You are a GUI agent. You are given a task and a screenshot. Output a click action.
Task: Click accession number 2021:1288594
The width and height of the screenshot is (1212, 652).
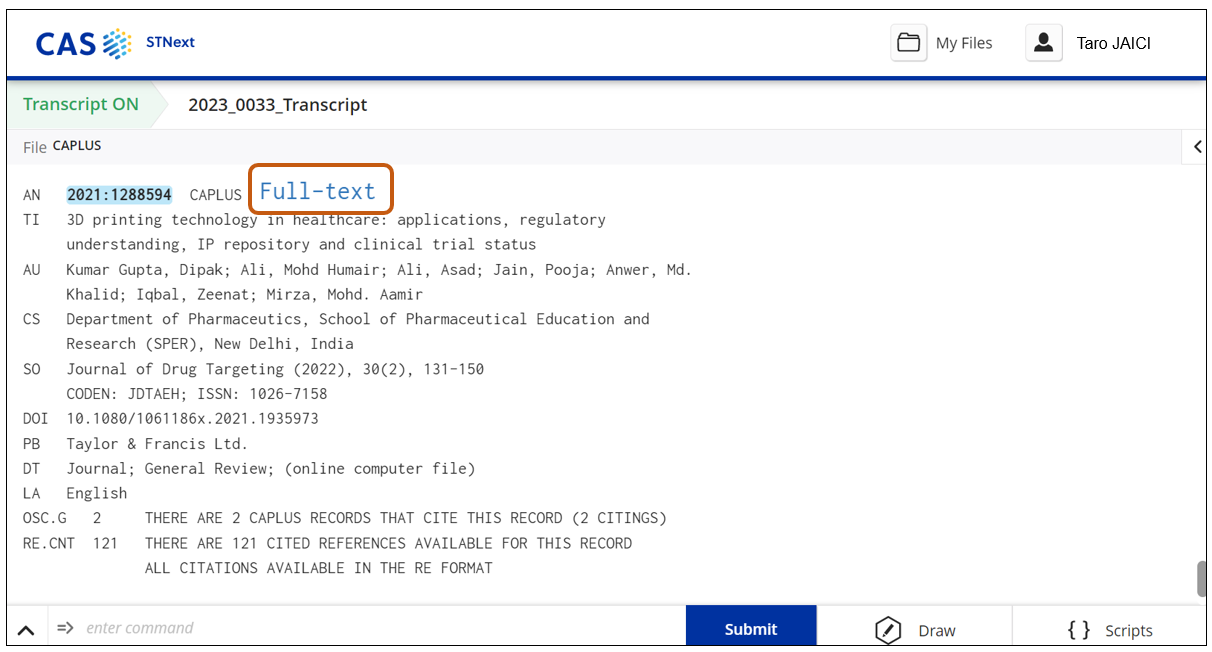[119, 195]
